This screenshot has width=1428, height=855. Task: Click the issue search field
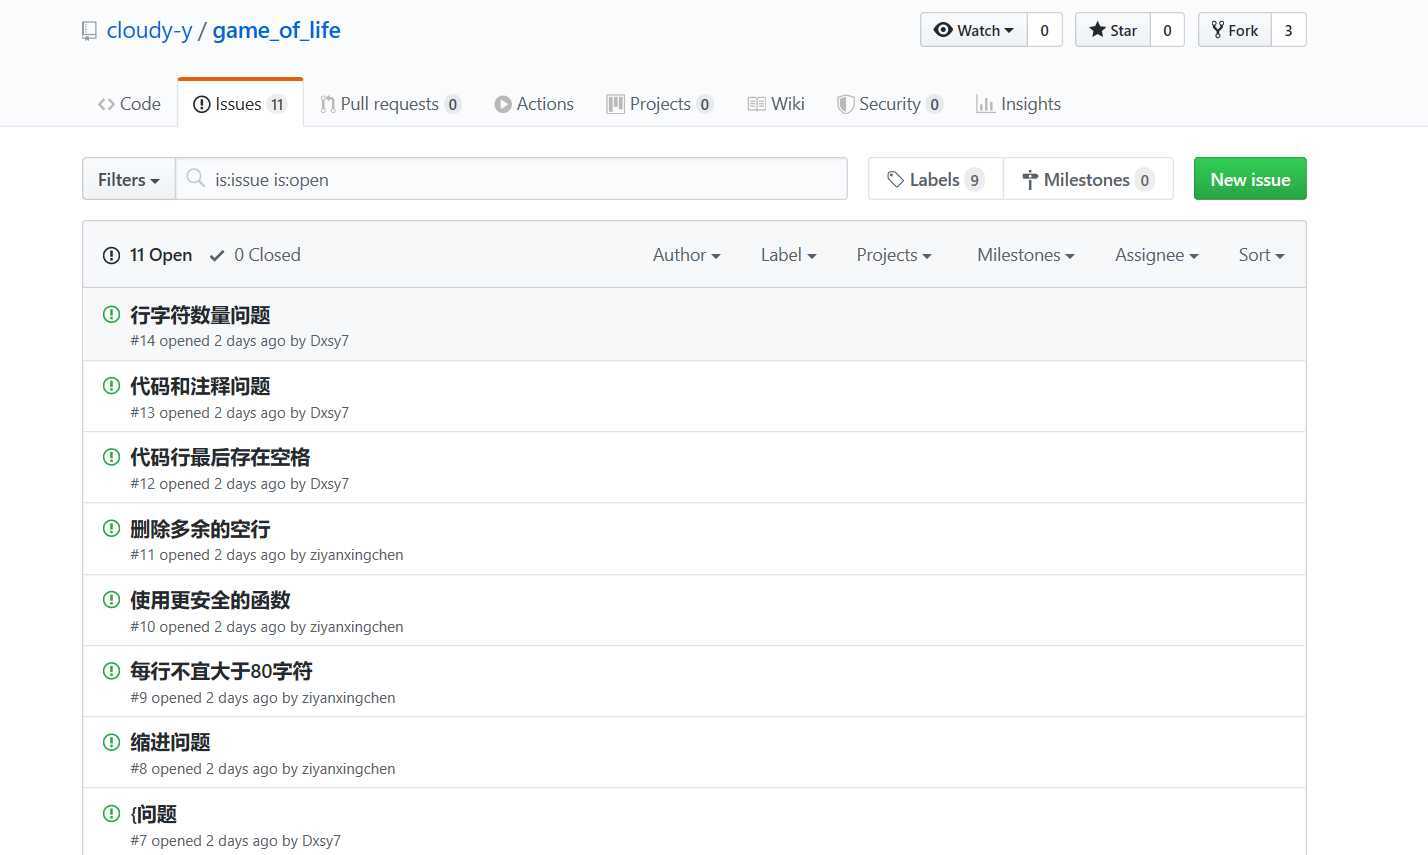click(511, 179)
